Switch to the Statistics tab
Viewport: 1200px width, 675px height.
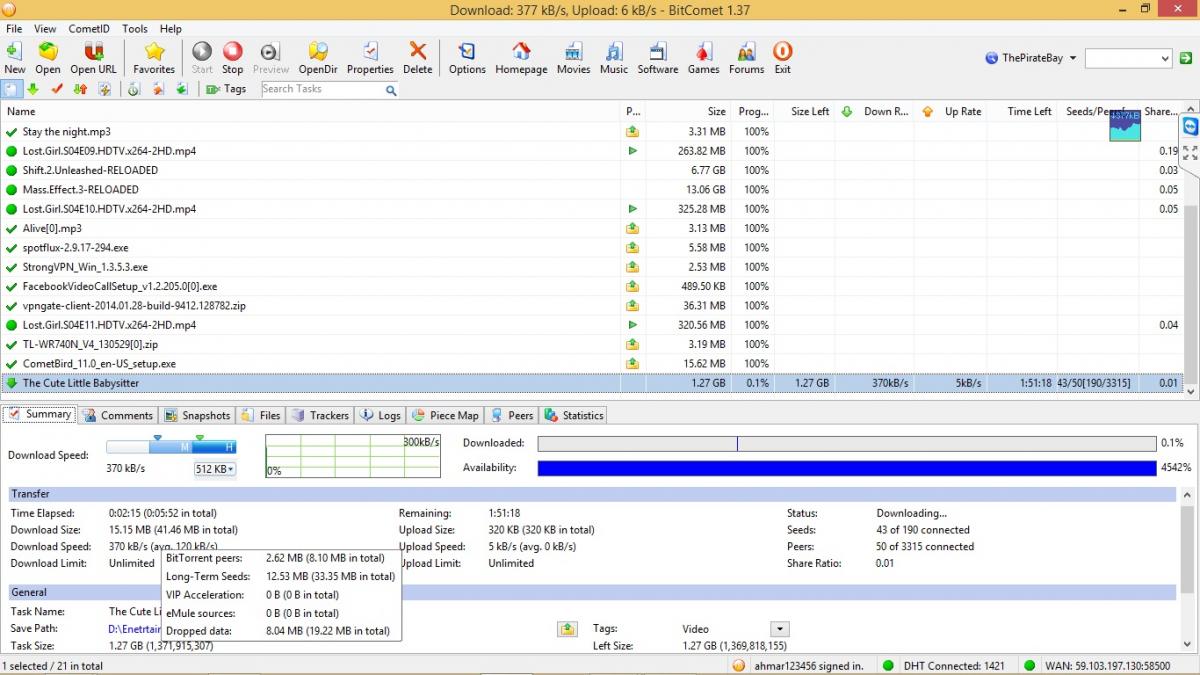(574, 415)
